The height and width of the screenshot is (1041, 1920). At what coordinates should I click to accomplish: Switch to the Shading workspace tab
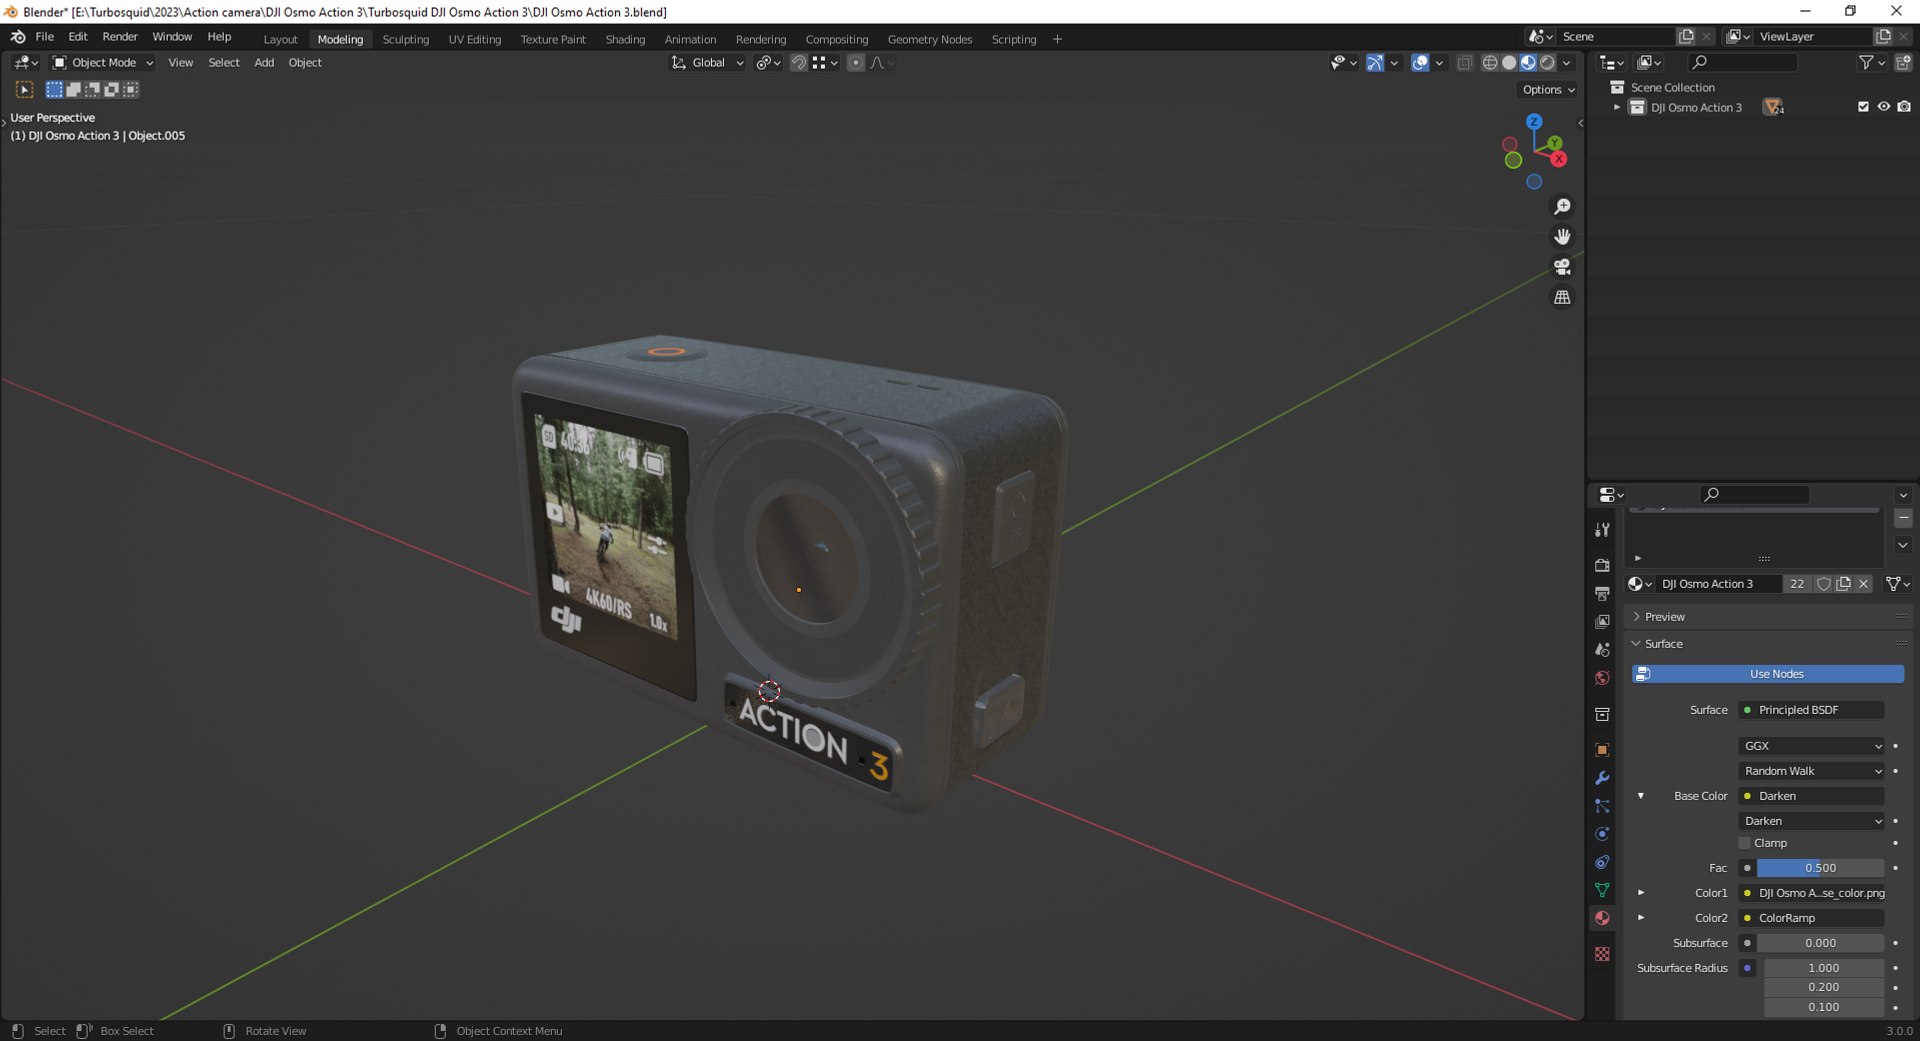[x=625, y=39]
